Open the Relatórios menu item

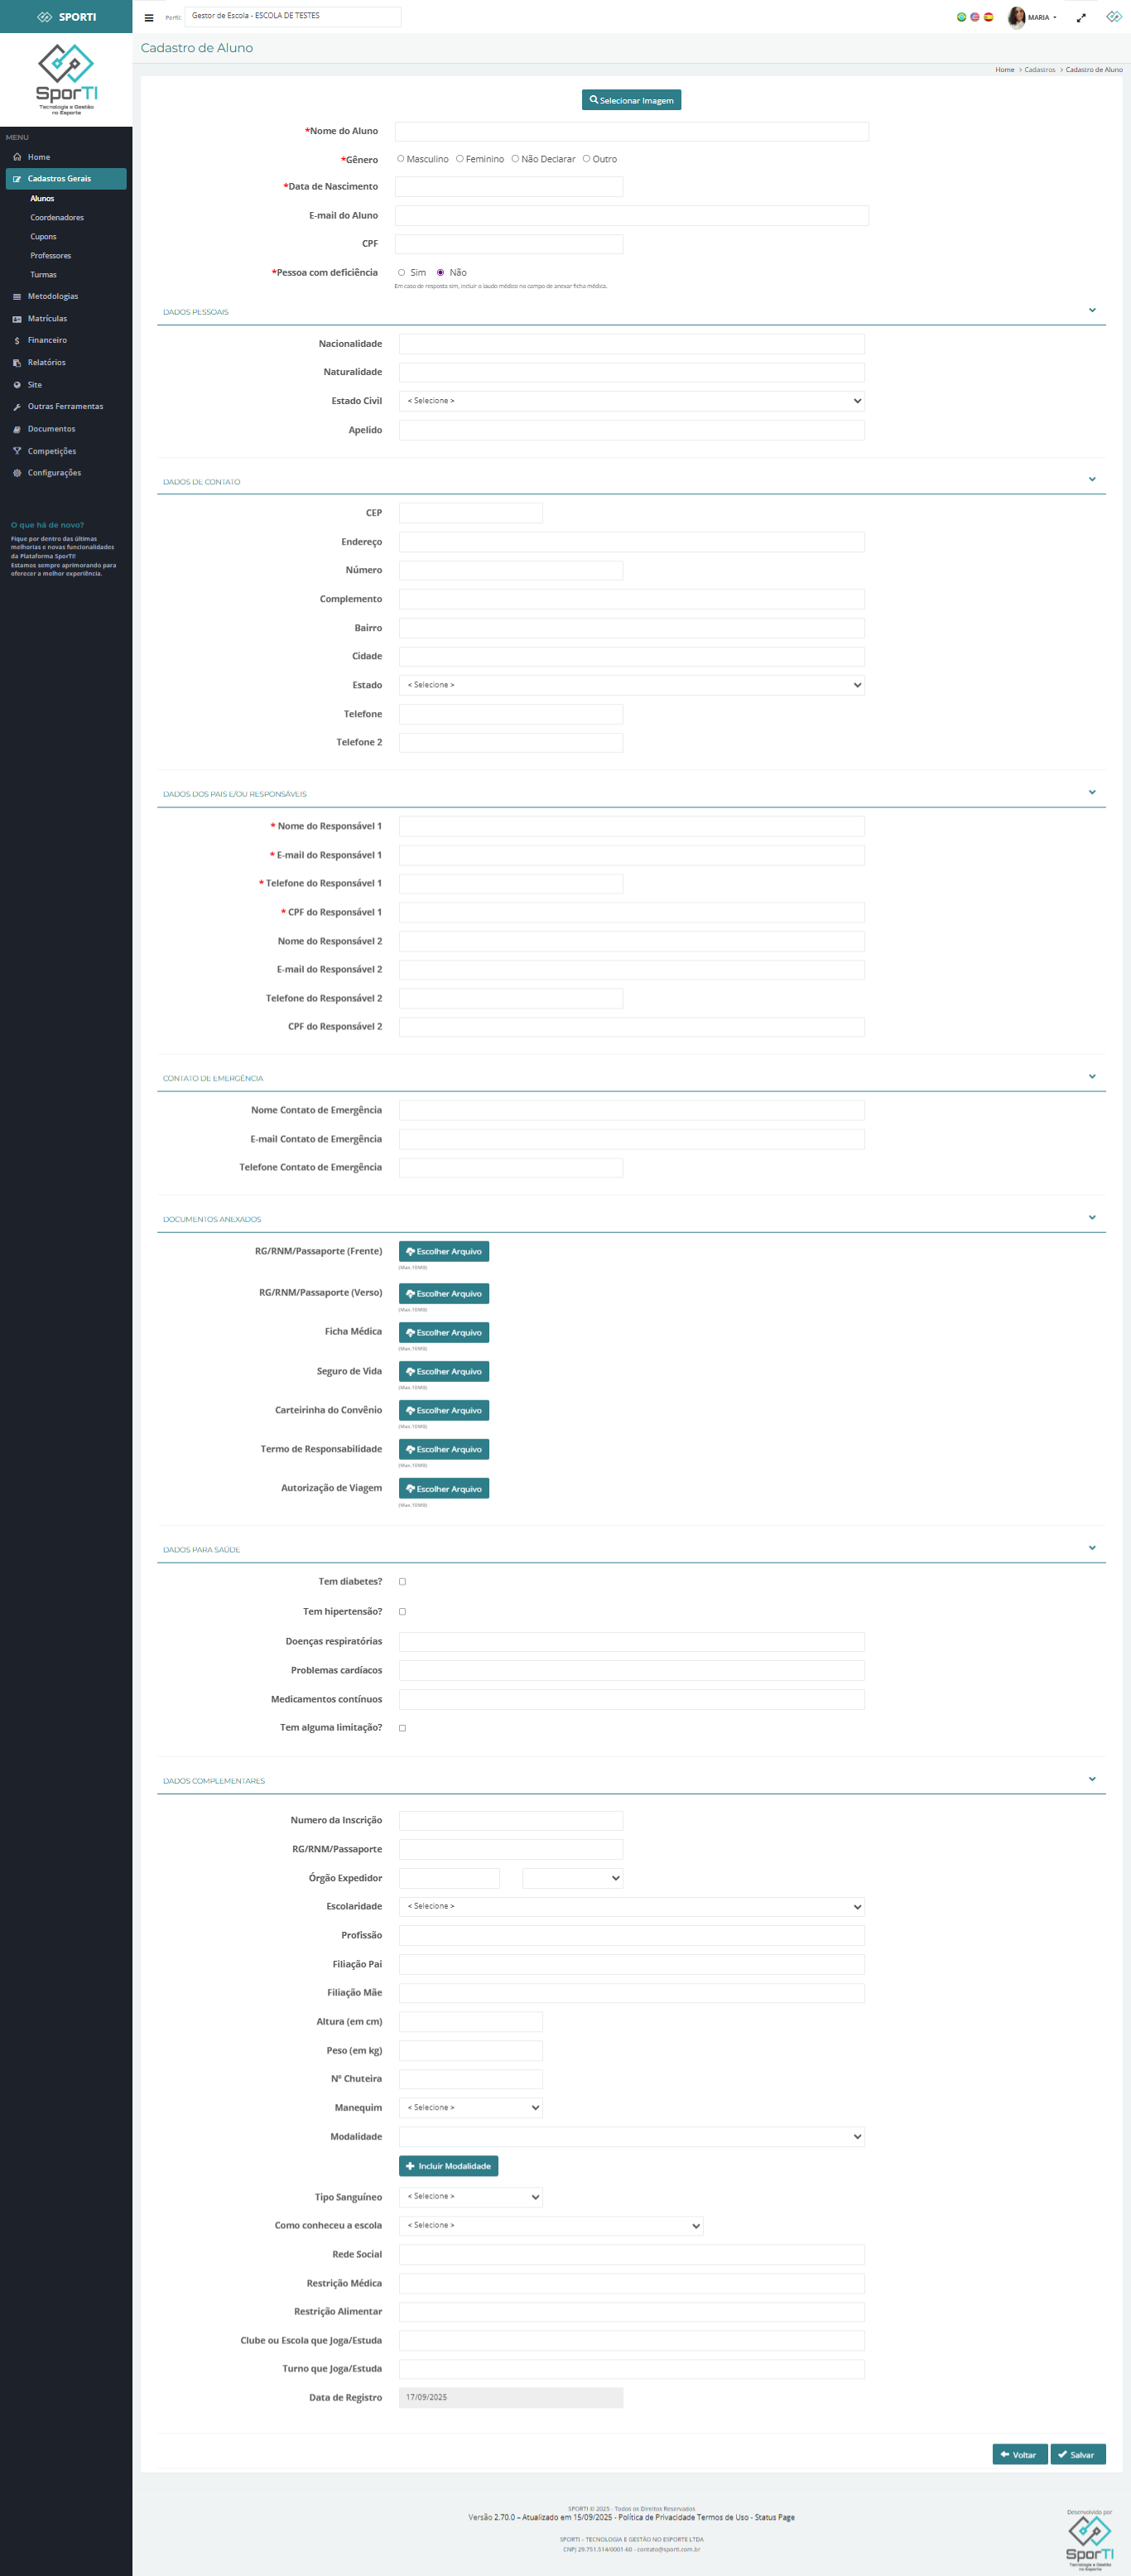46,363
